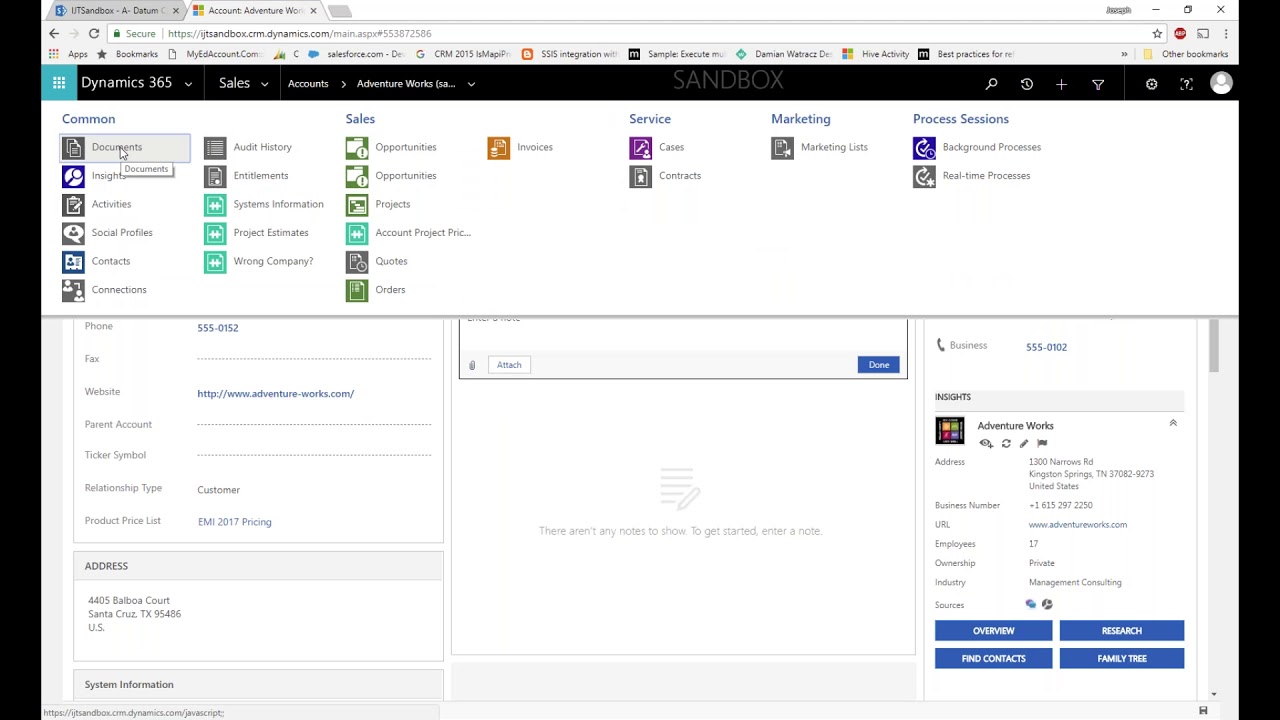
Task: Click the user profile avatar
Action: pos(1221,84)
